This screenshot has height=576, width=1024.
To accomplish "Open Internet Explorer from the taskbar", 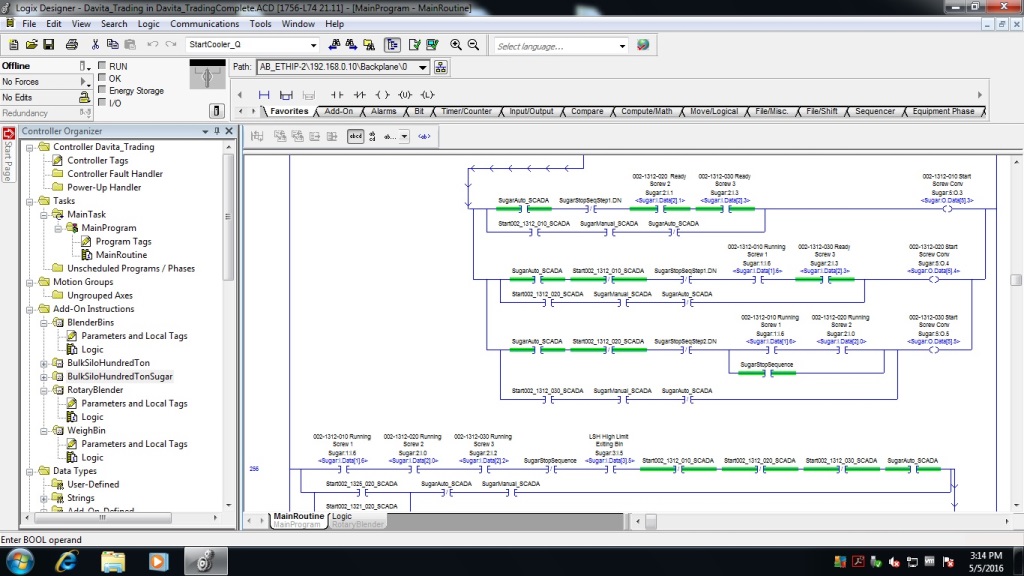I will [67, 561].
